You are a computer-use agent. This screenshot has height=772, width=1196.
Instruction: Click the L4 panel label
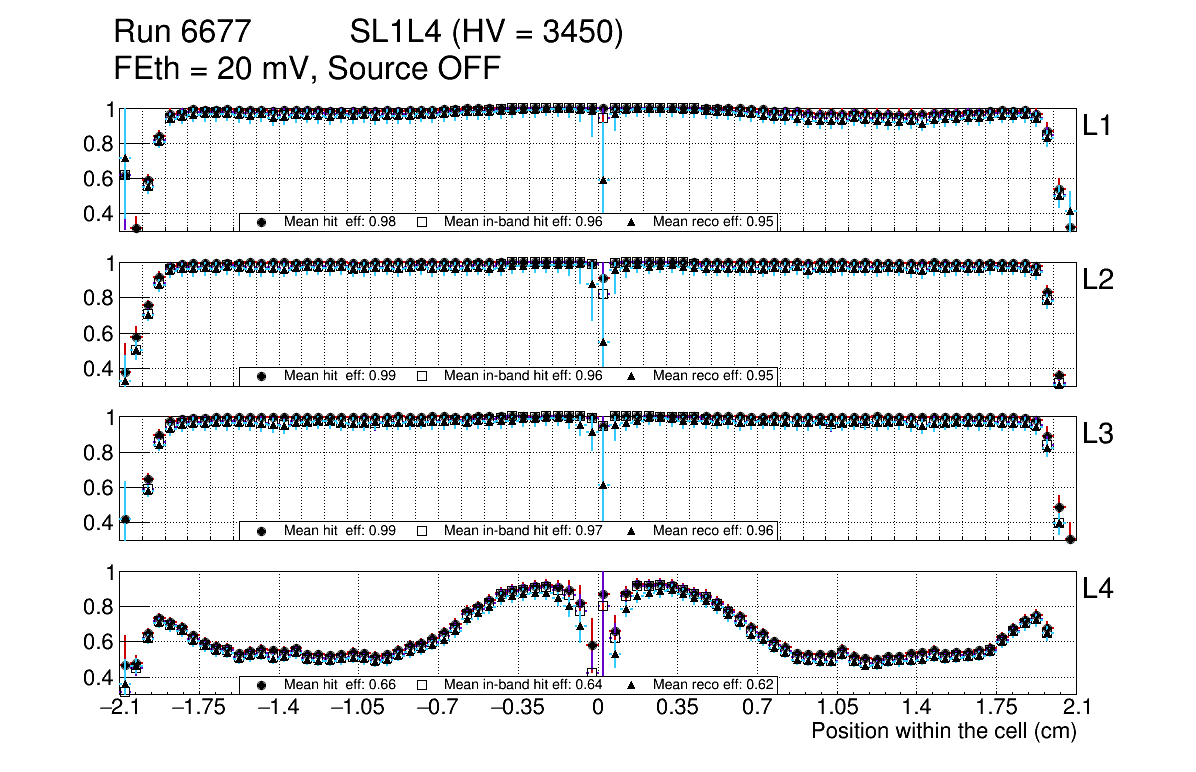tap(1098, 589)
